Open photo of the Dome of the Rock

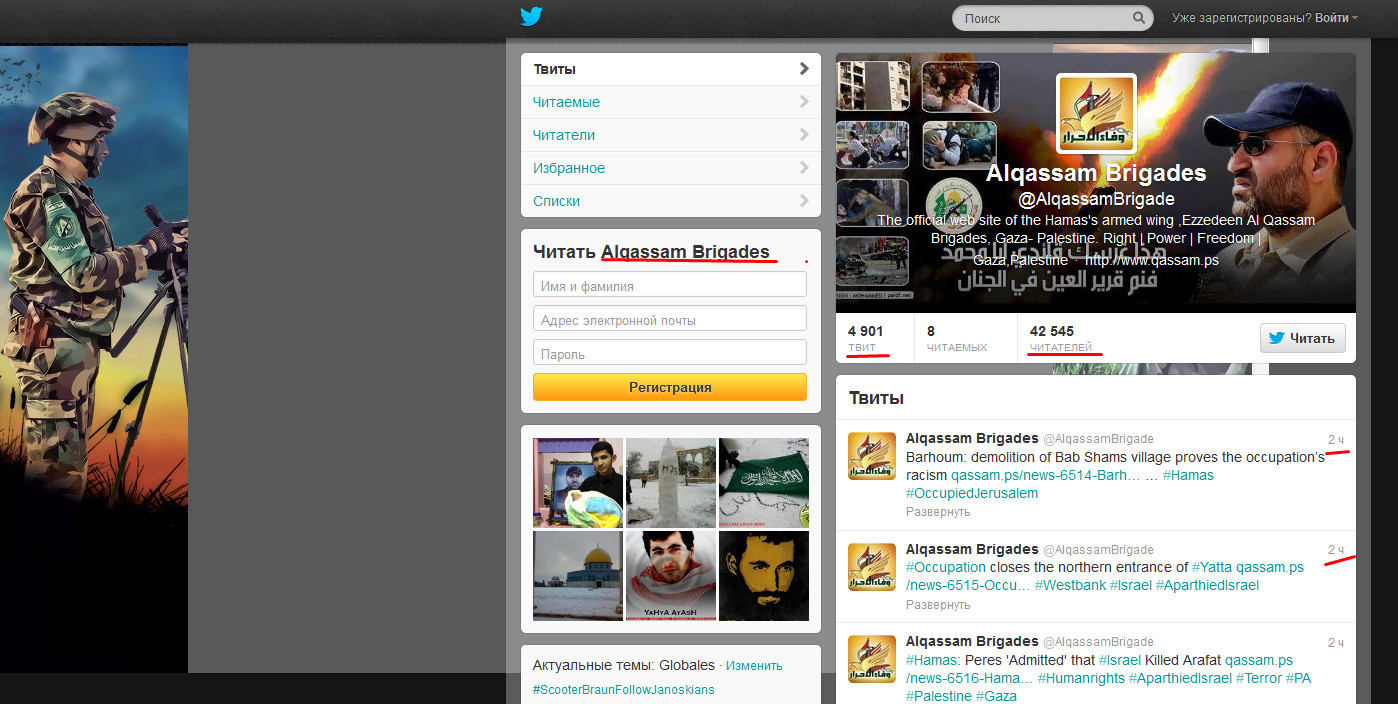tap(578, 575)
